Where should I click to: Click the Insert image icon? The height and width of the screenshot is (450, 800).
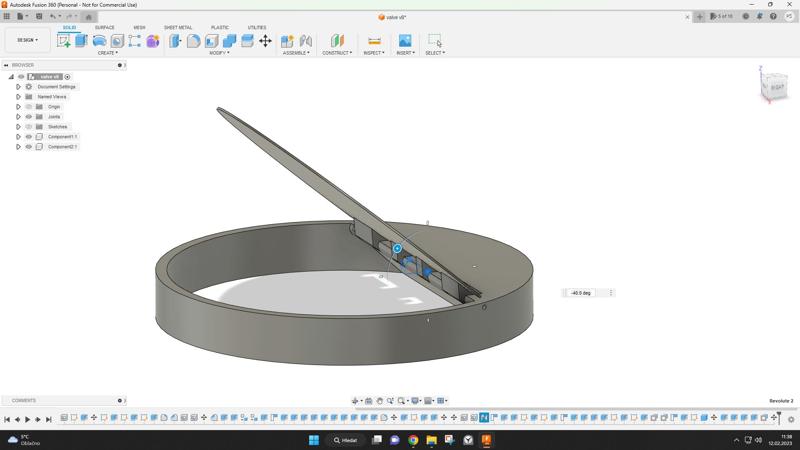(x=404, y=41)
